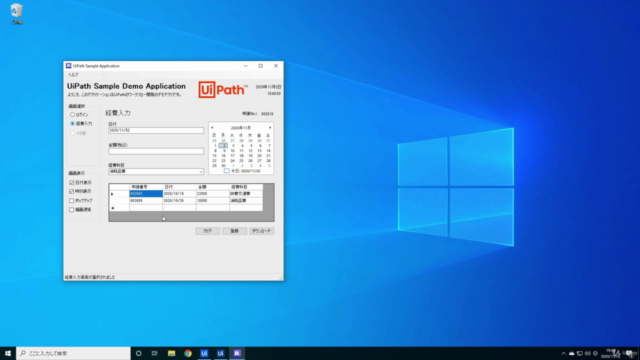This screenshot has height=360, width=640.
Task: Launch File Explorer from the taskbar
Action: [x=171, y=353]
